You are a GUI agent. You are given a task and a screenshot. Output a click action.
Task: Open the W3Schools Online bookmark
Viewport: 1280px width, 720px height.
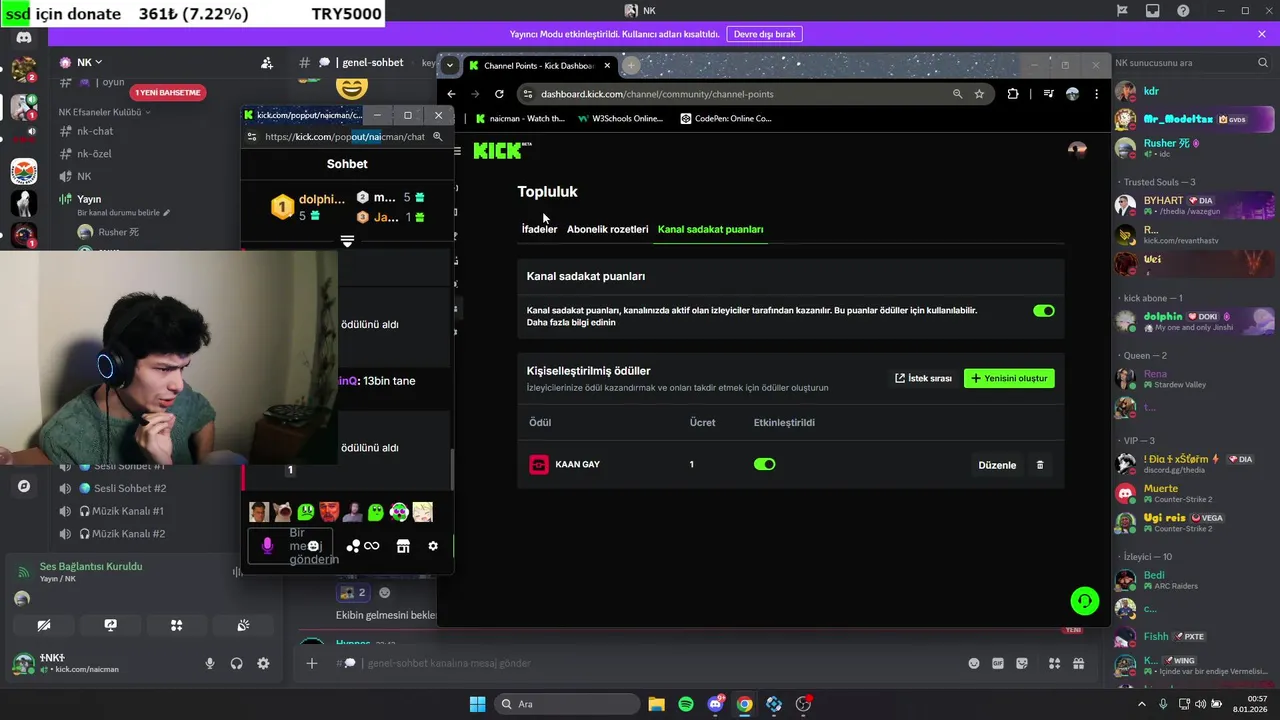pyautogui.click(x=620, y=118)
